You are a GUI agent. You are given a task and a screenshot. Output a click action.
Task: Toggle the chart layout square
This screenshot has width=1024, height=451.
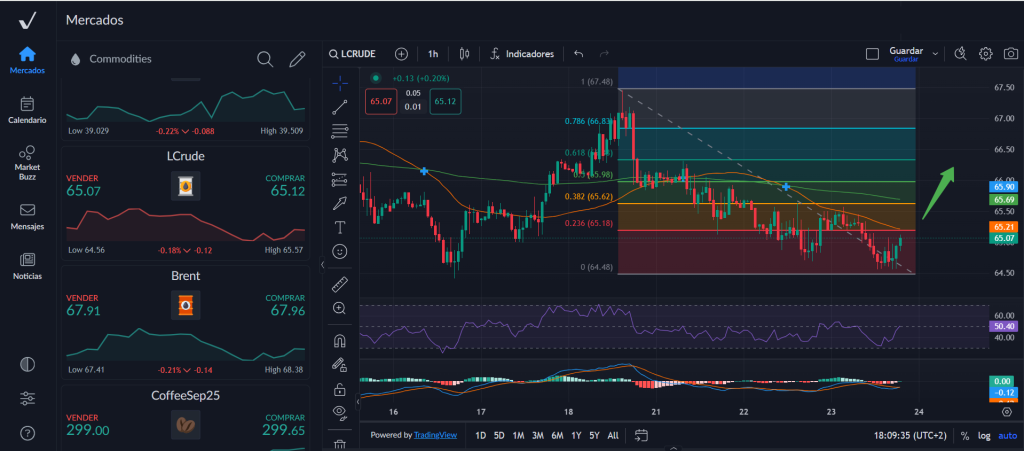pos(872,54)
